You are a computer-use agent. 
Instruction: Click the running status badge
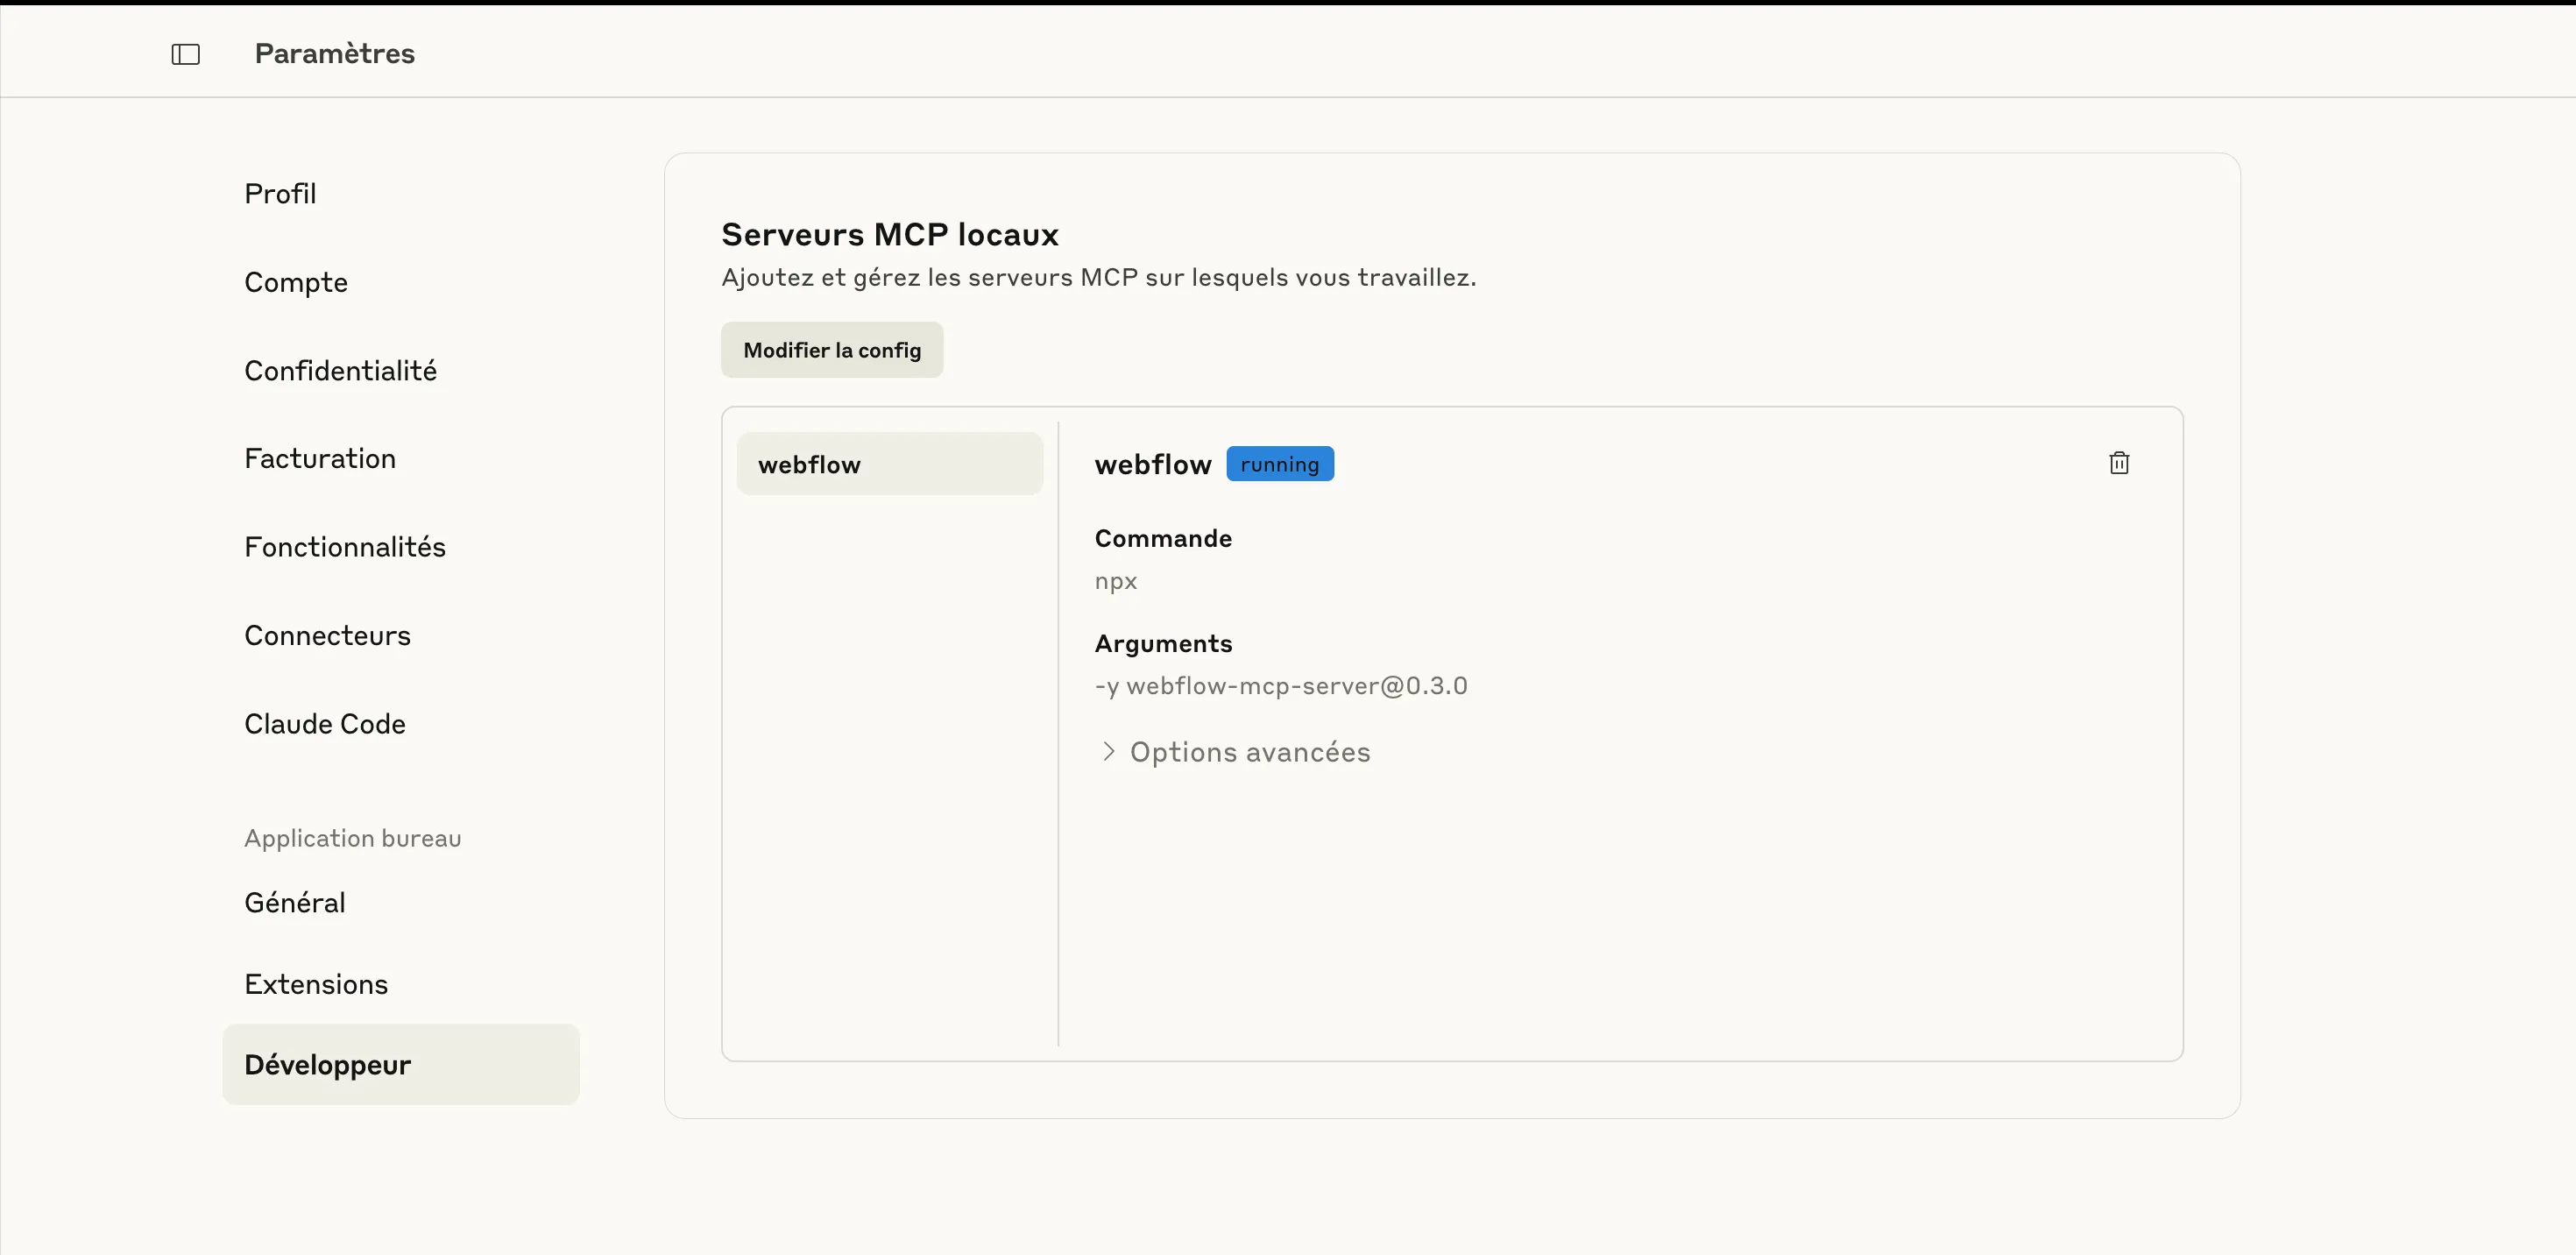pos(1279,464)
